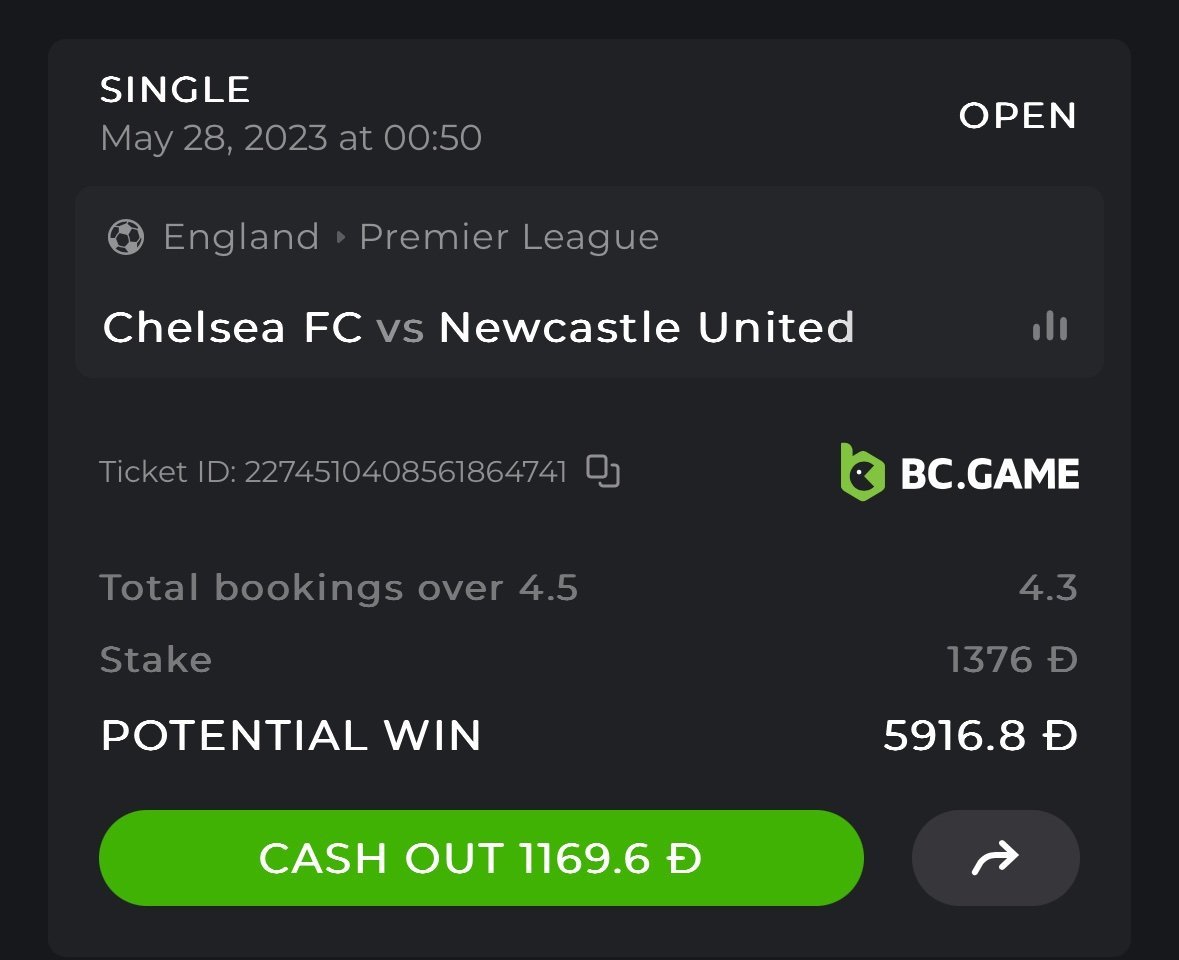This screenshot has height=960, width=1179.
Task: Share the bet slip using arrow button
Action: click(x=995, y=857)
